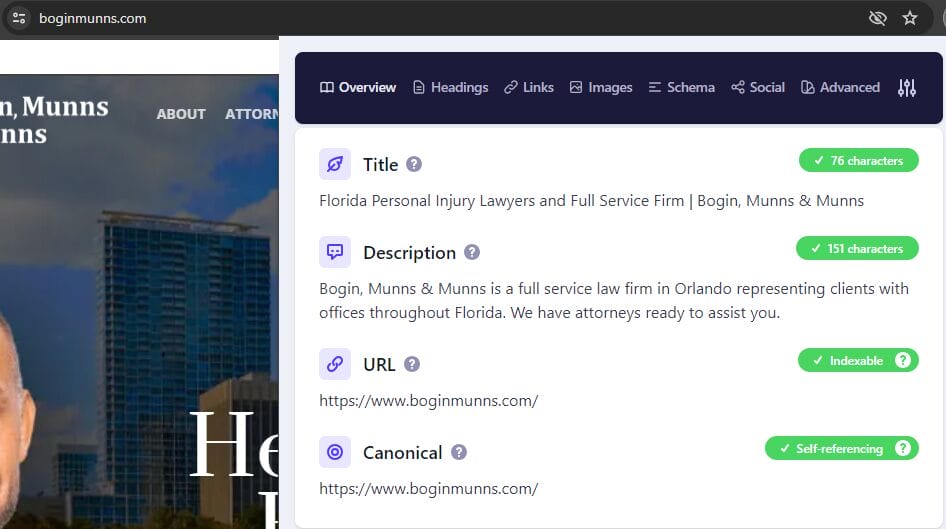Click the Canonical heading label

pyautogui.click(x=402, y=452)
